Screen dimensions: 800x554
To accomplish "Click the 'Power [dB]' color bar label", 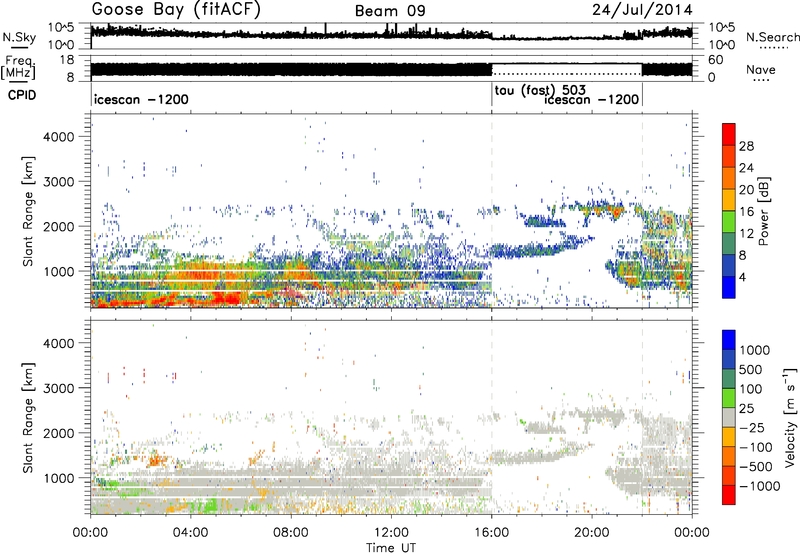I will (x=764, y=211).
